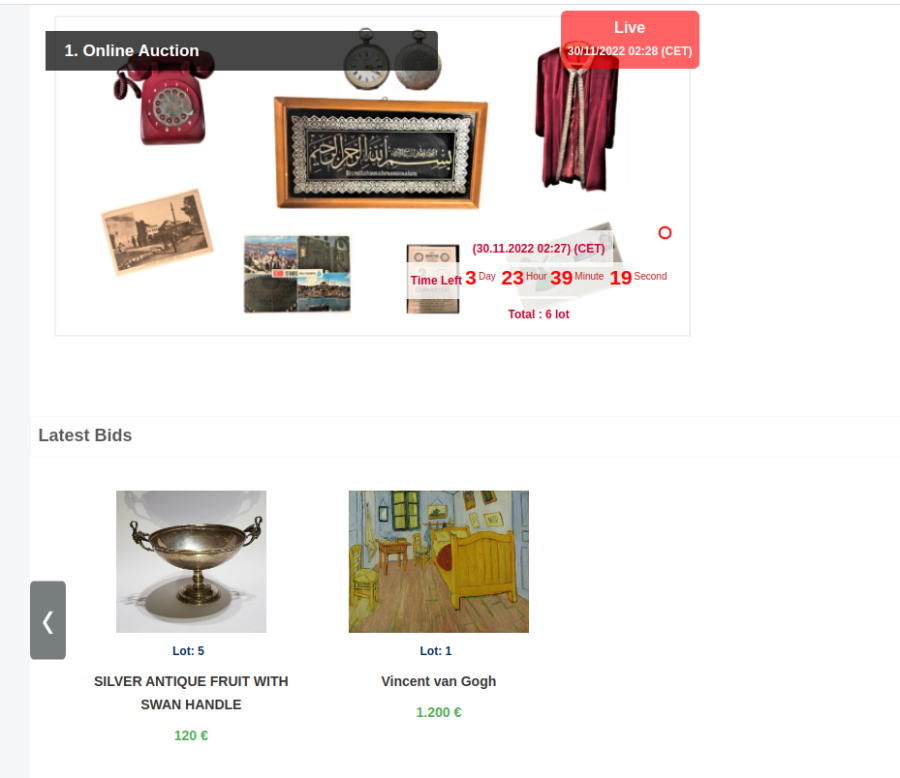Click the 1.200 € bid price
900x778 pixels.
pyautogui.click(x=439, y=712)
